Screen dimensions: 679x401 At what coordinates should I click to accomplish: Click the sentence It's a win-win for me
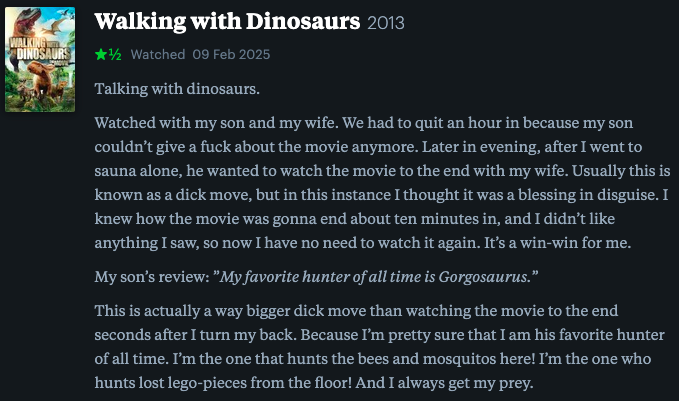click(557, 243)
